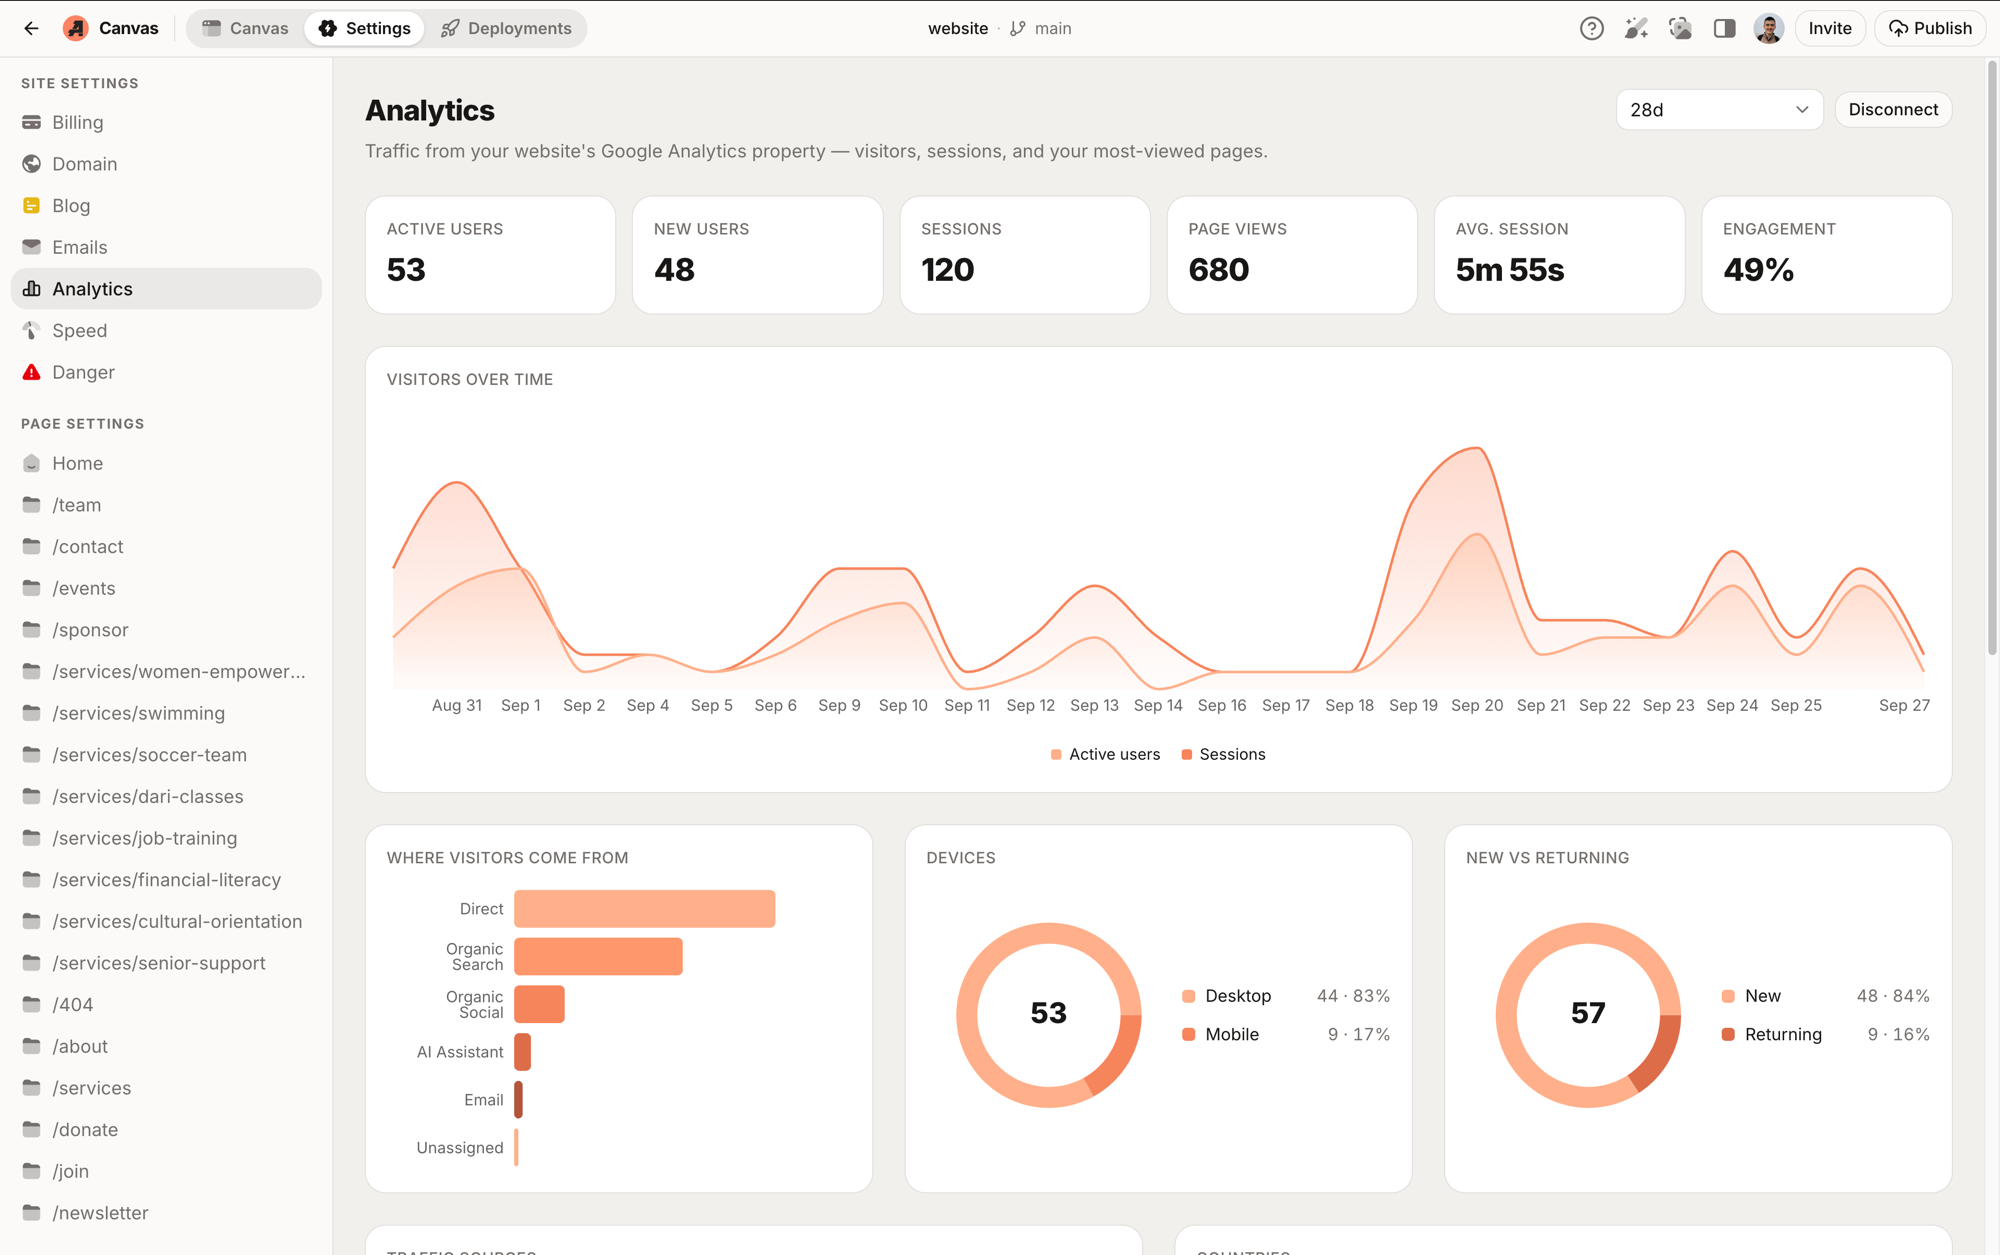Select the Settings tab

pos(365,28)
